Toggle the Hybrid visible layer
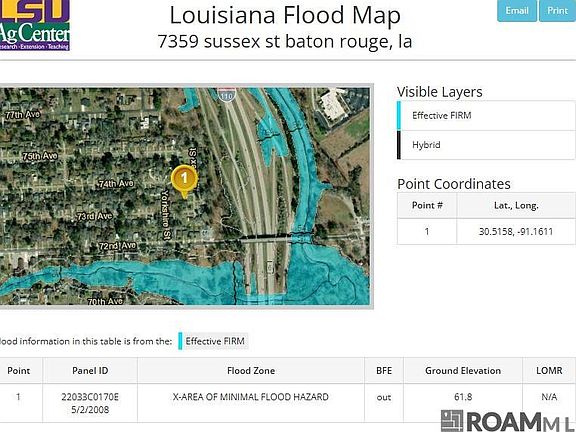The width and height of the screenshot is (576, 432). (x=486, y=145)
